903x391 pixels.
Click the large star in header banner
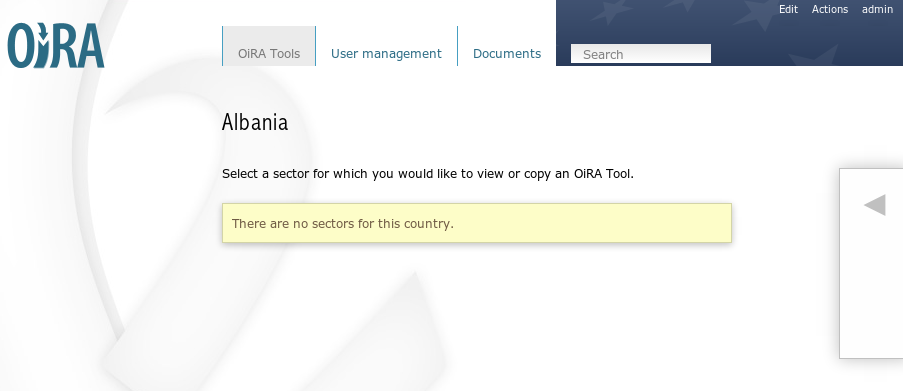[x=757, y=16]
